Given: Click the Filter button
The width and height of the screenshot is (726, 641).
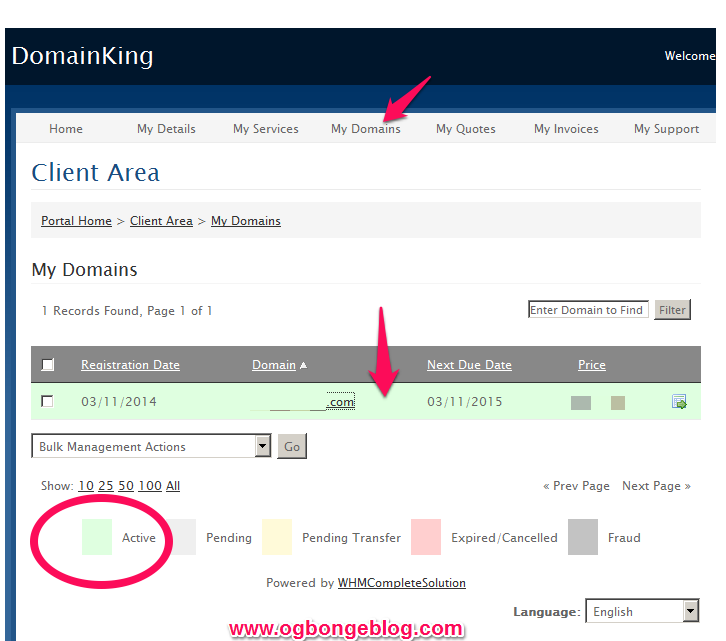Looking at the screenshot, I should (x=672, y=310).
